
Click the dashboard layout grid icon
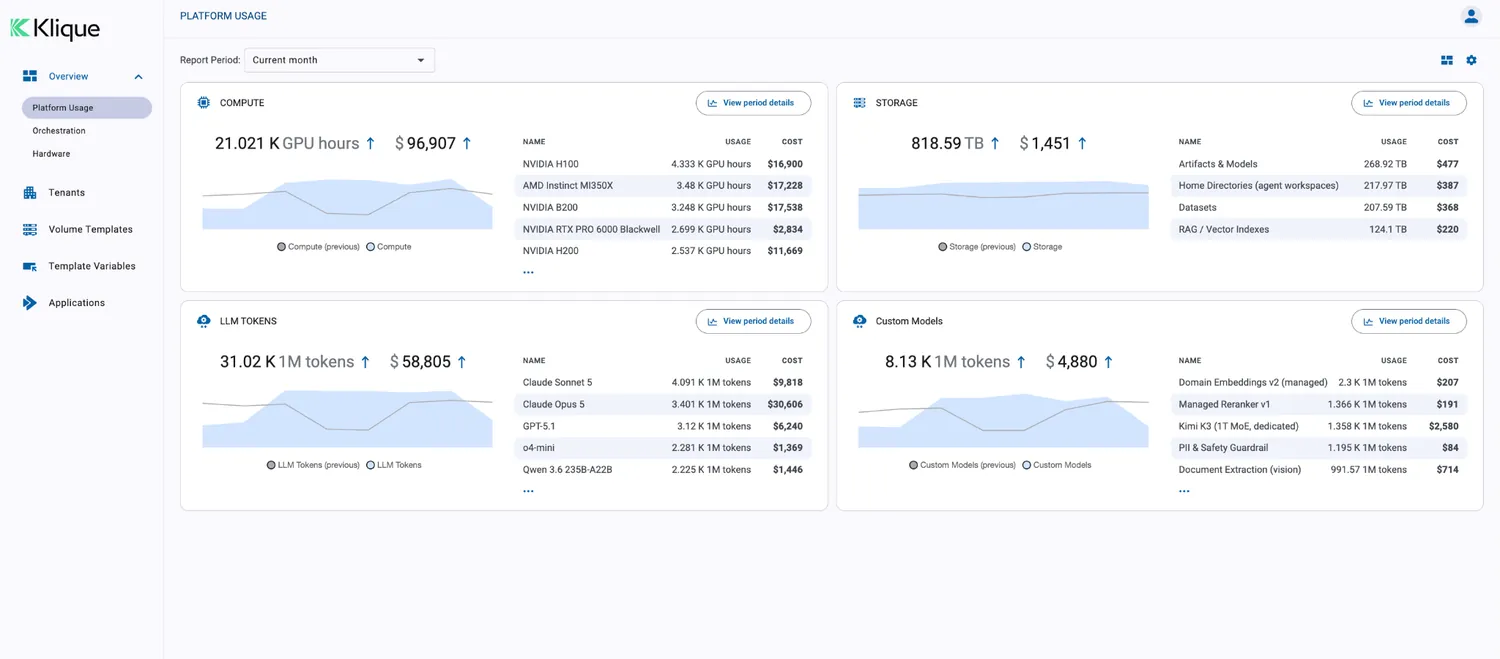click(1446, 60)
